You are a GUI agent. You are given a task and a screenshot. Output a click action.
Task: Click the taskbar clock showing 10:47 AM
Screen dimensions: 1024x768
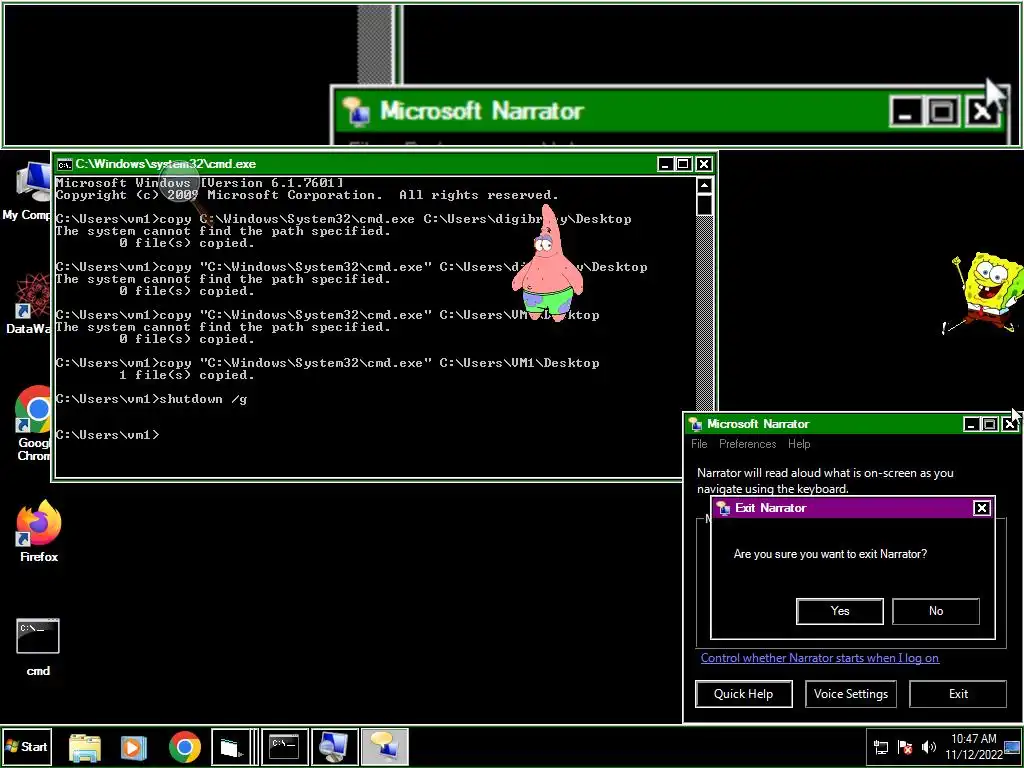[x=973, y=746]
